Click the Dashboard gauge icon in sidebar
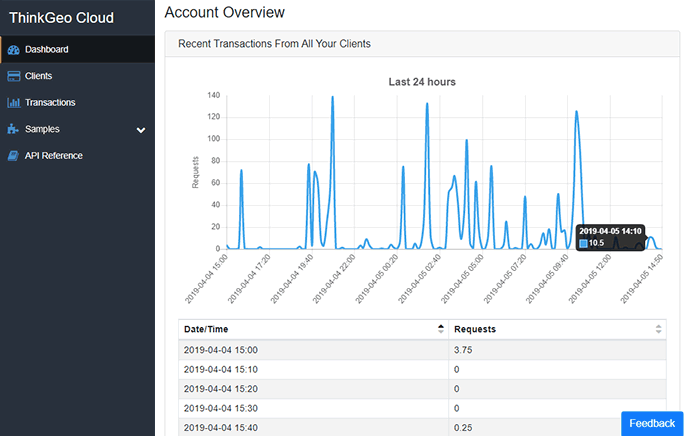The height and width of the screenshot is (436, 690). [13, 49]
